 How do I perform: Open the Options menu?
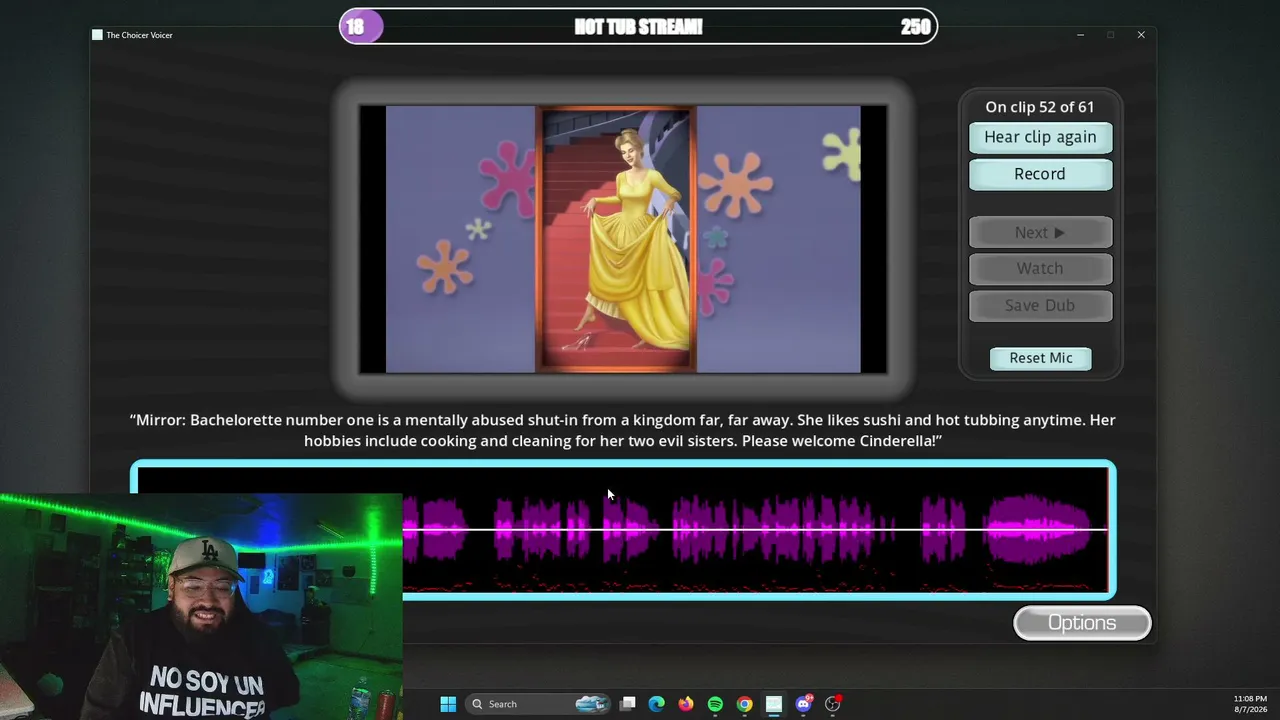[1082, 623]
